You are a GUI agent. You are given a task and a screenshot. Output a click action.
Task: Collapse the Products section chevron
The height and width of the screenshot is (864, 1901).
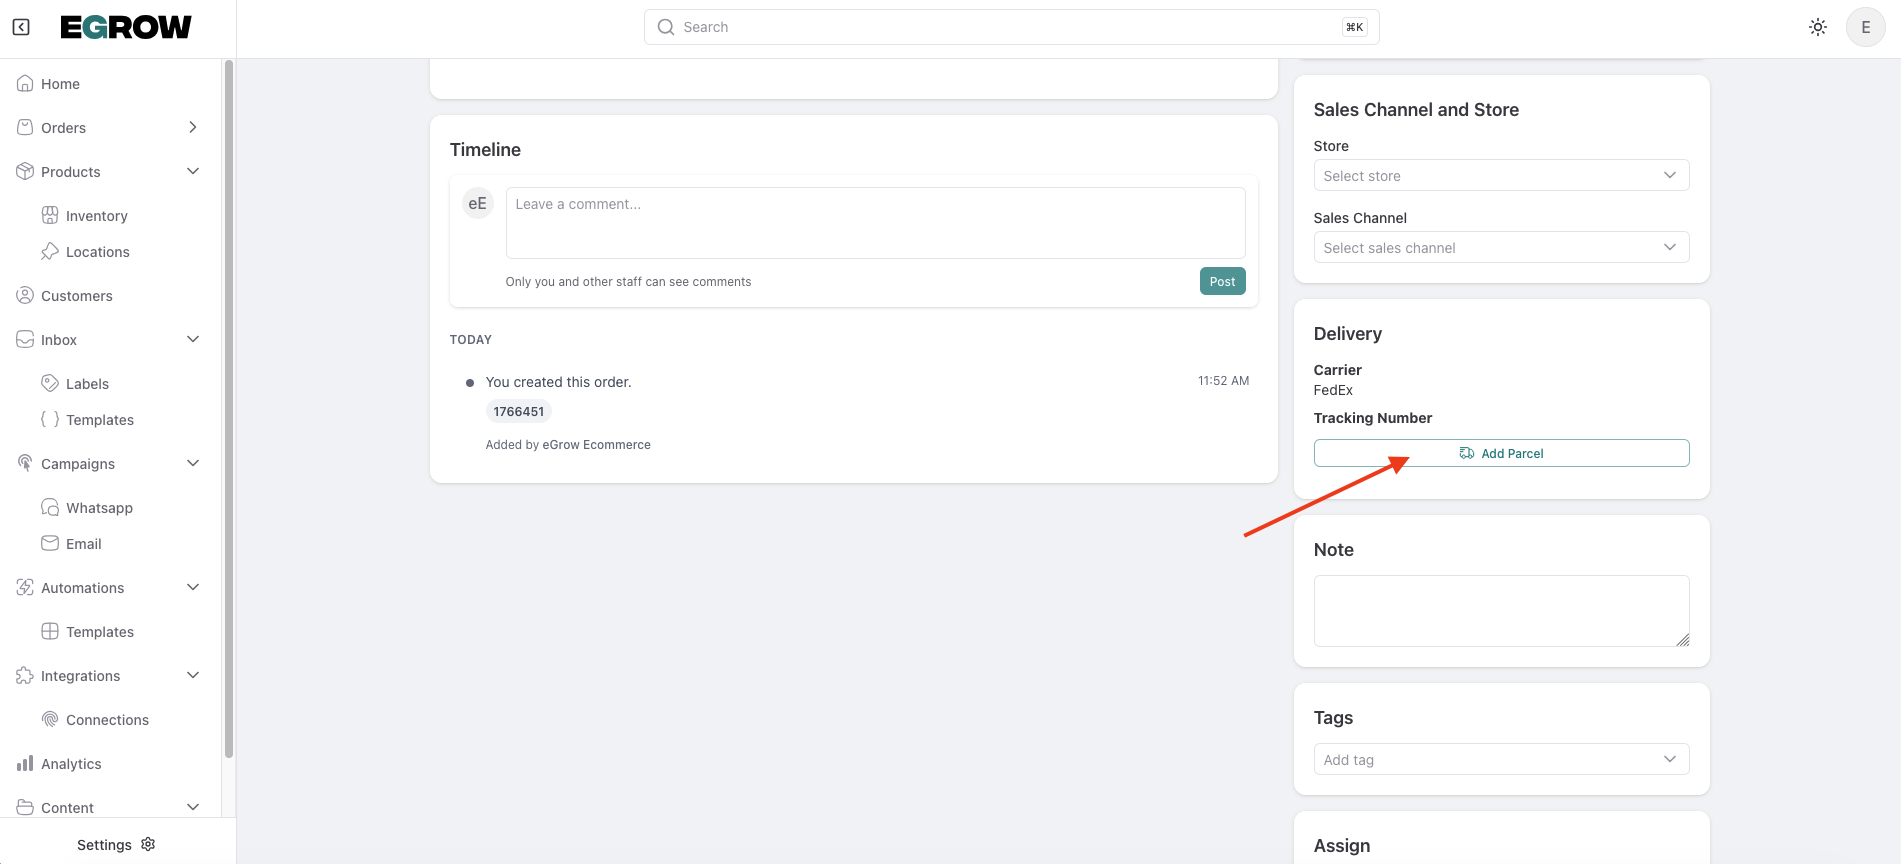(x=193, y=172)
